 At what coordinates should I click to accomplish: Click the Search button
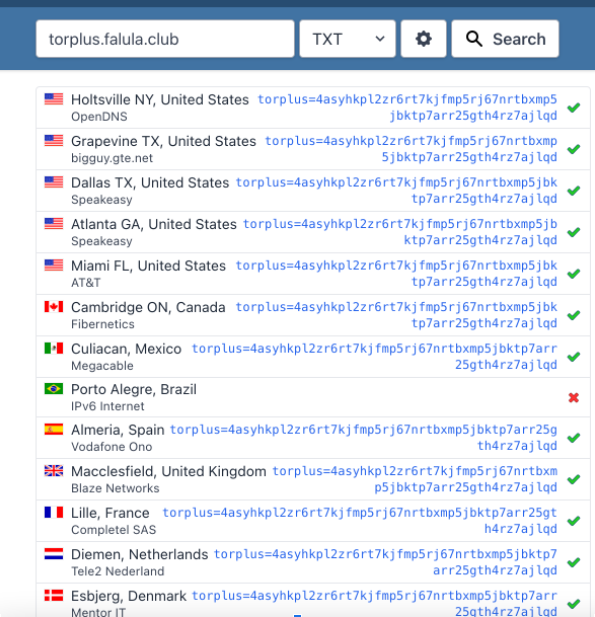[505, 39]
